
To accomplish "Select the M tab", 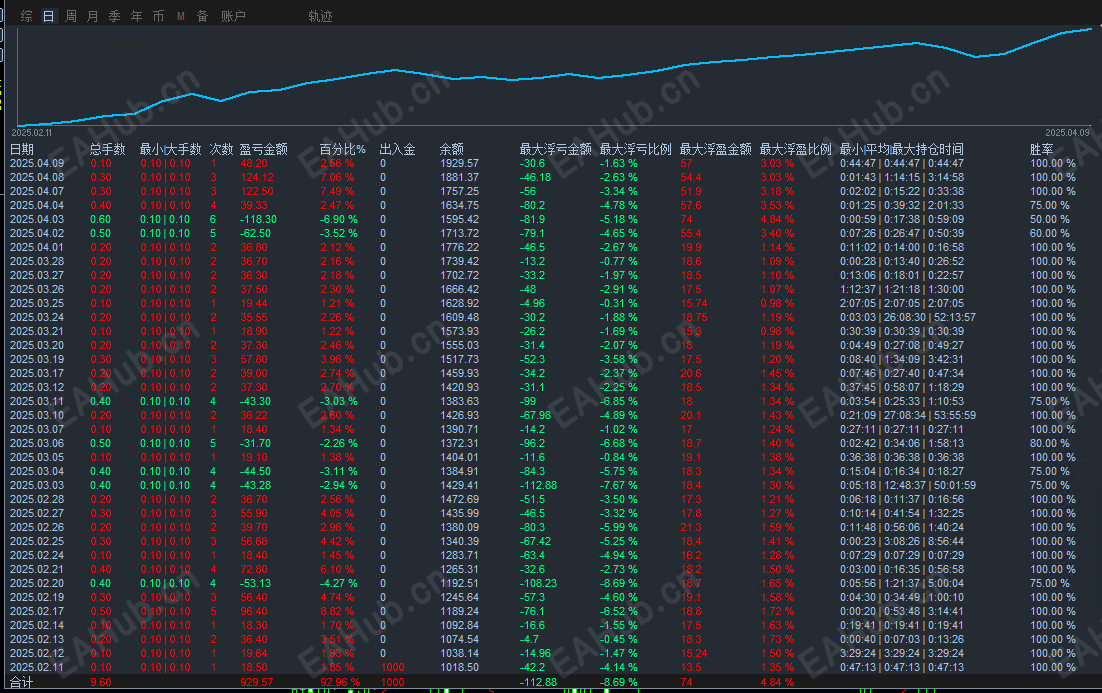I will tap(181, 16).
